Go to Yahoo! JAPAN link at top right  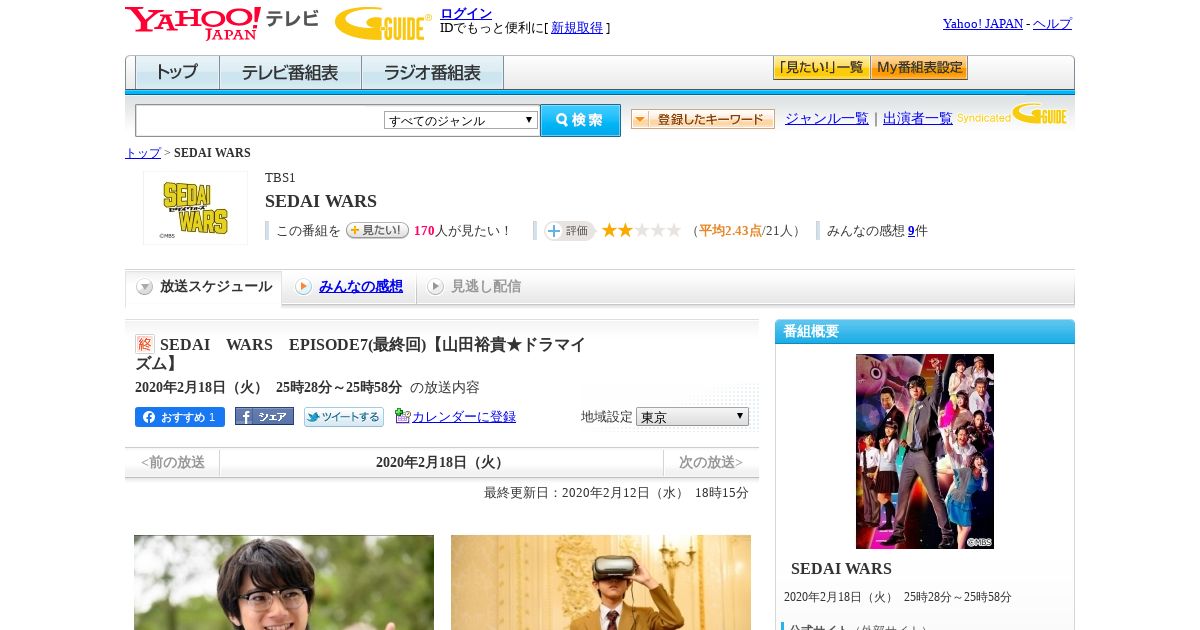[x=983, y=24]
